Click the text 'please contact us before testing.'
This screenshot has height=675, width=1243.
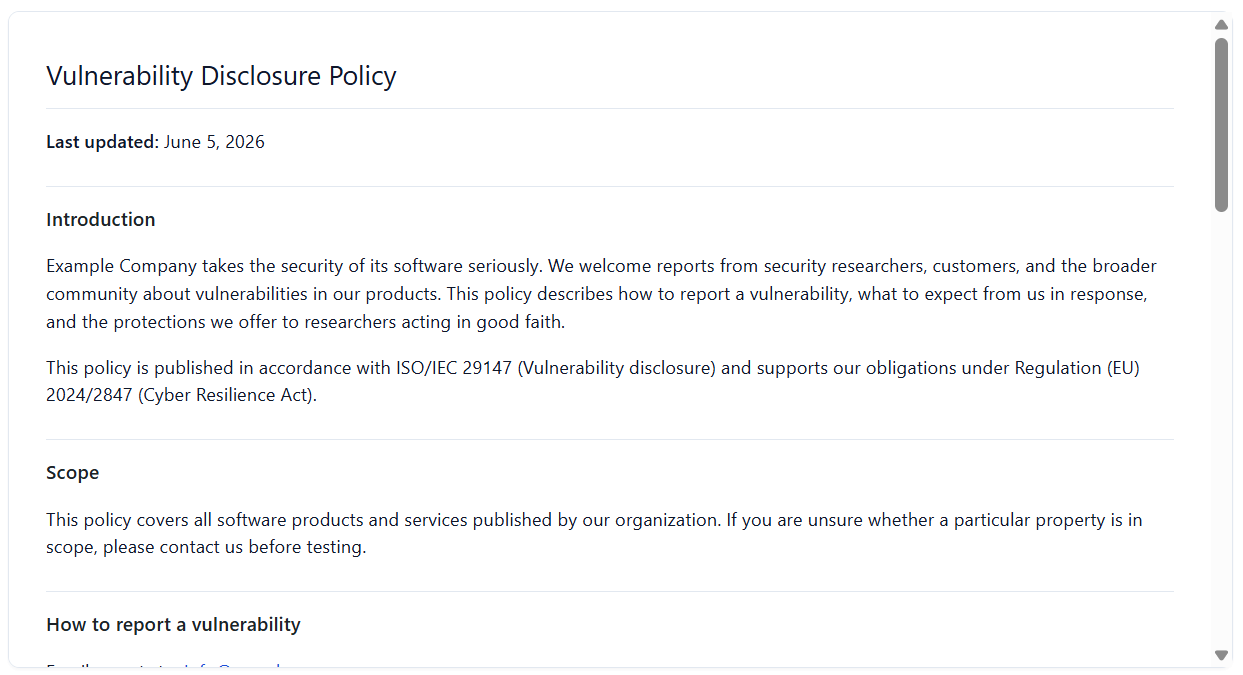(234, 548)
